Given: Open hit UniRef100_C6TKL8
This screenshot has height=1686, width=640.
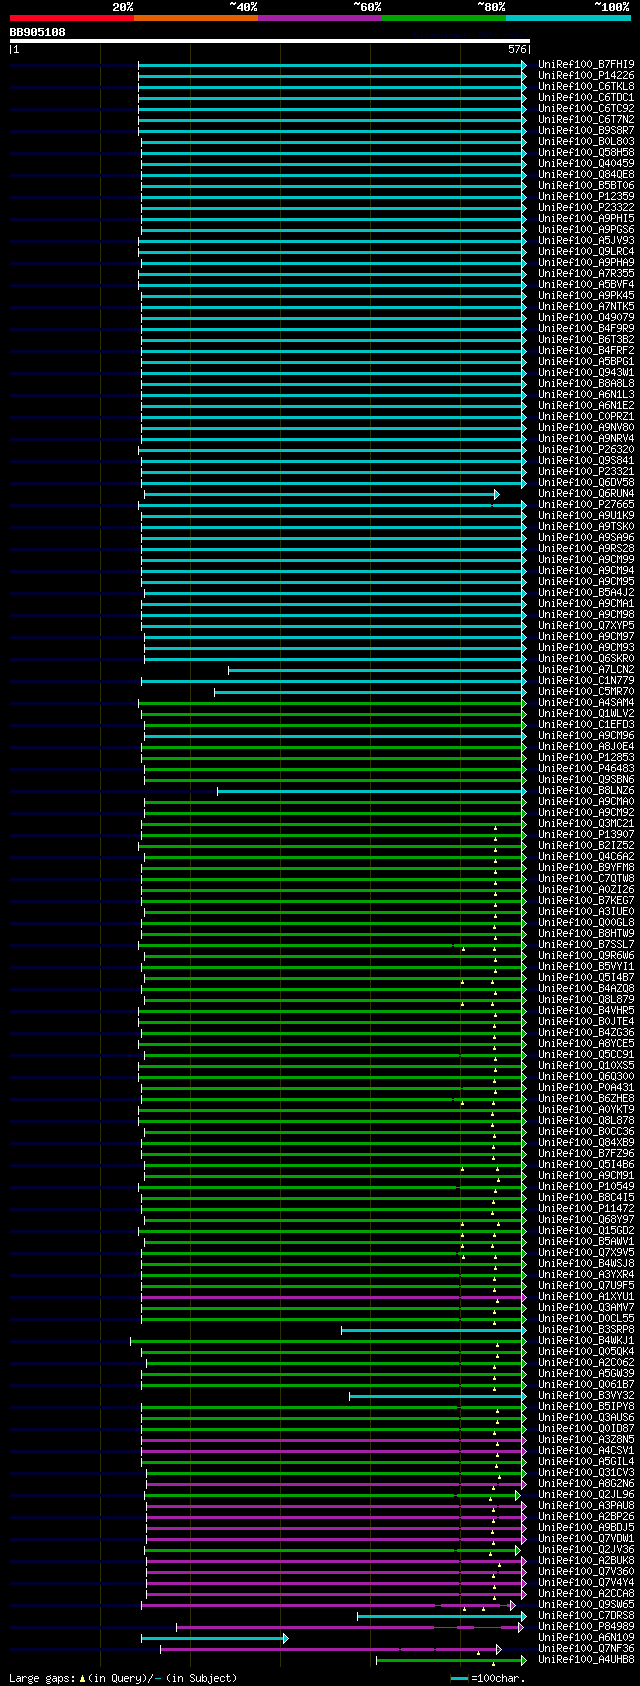Looking at the screenshot, I should point(586,86).
